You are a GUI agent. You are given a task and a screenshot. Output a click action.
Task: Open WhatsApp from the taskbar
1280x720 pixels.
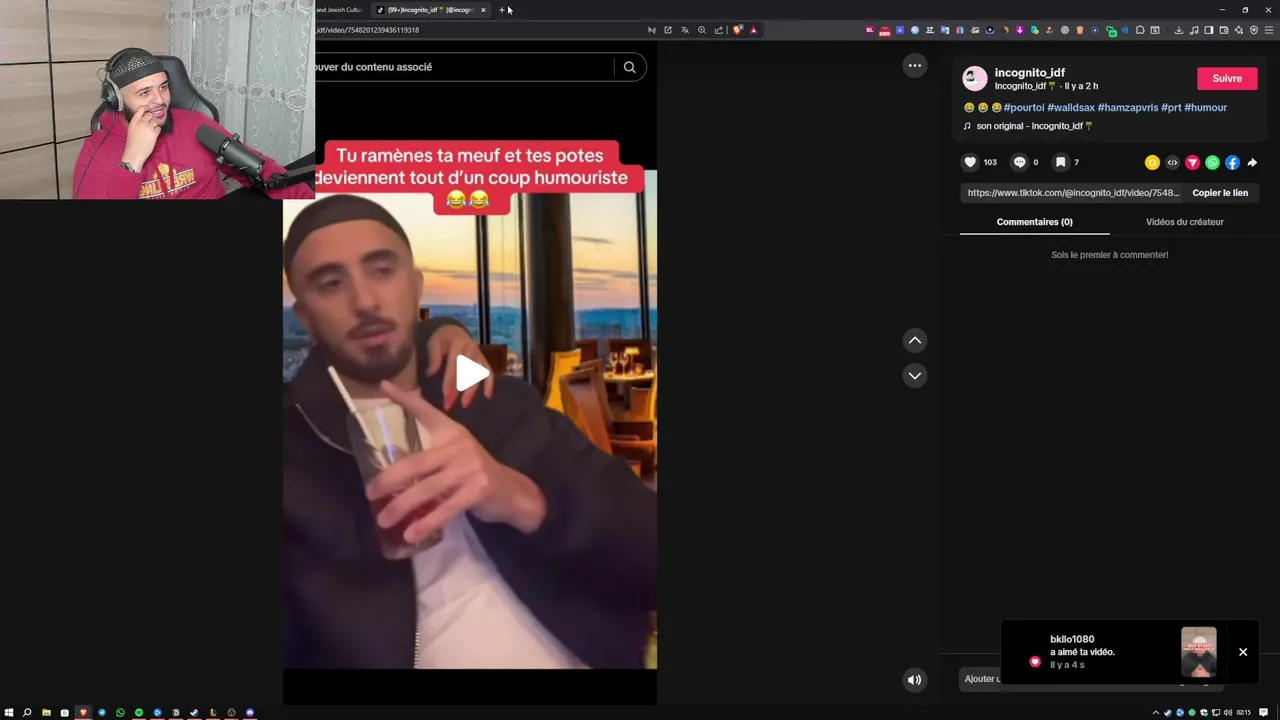(x=120, y=713)
